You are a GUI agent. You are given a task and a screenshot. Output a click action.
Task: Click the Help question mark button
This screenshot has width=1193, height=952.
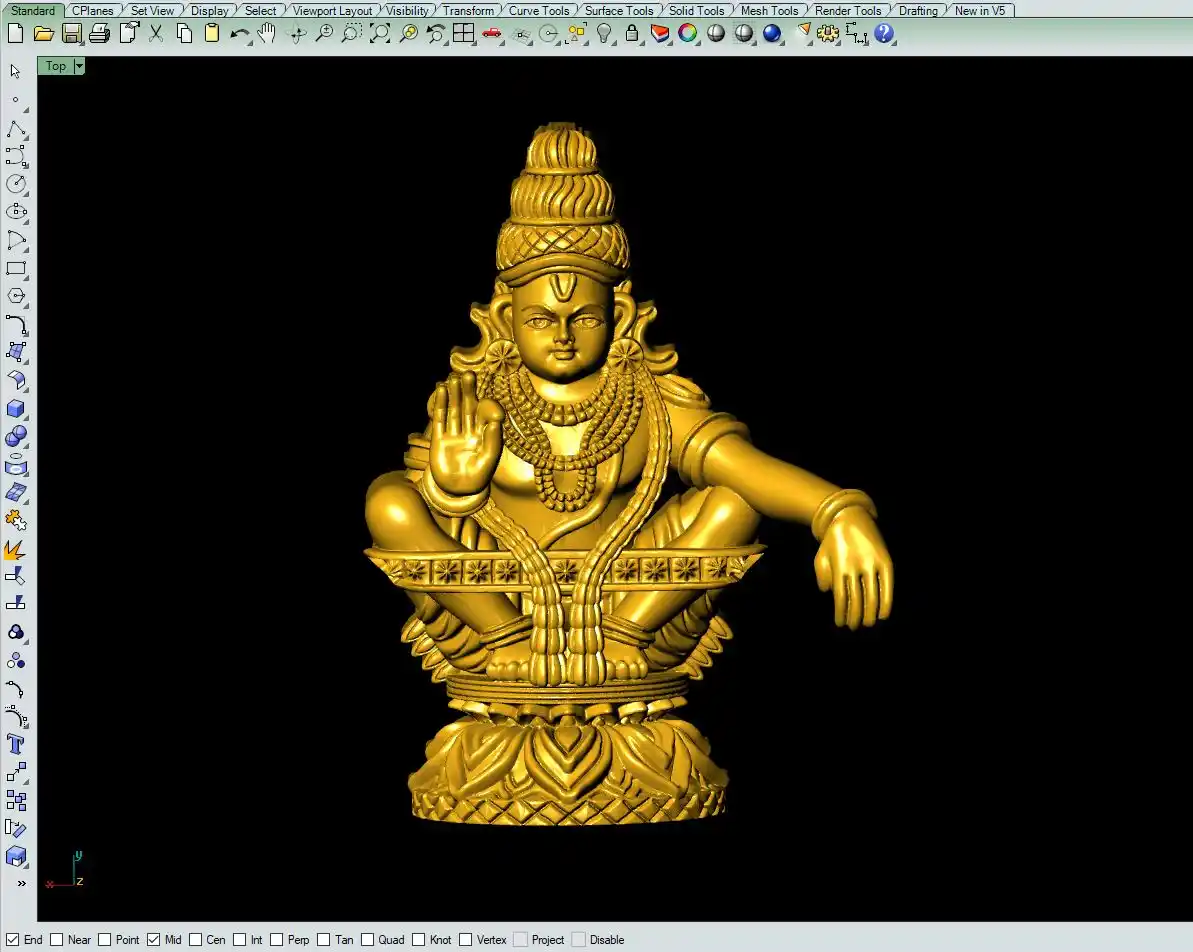(884, 33)
